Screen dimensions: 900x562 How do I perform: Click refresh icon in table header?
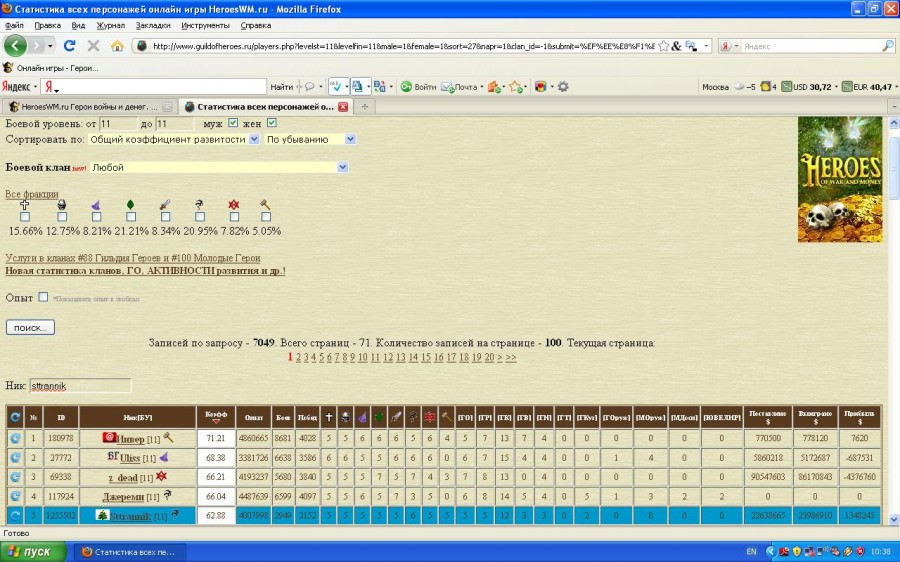coord(15,415)
